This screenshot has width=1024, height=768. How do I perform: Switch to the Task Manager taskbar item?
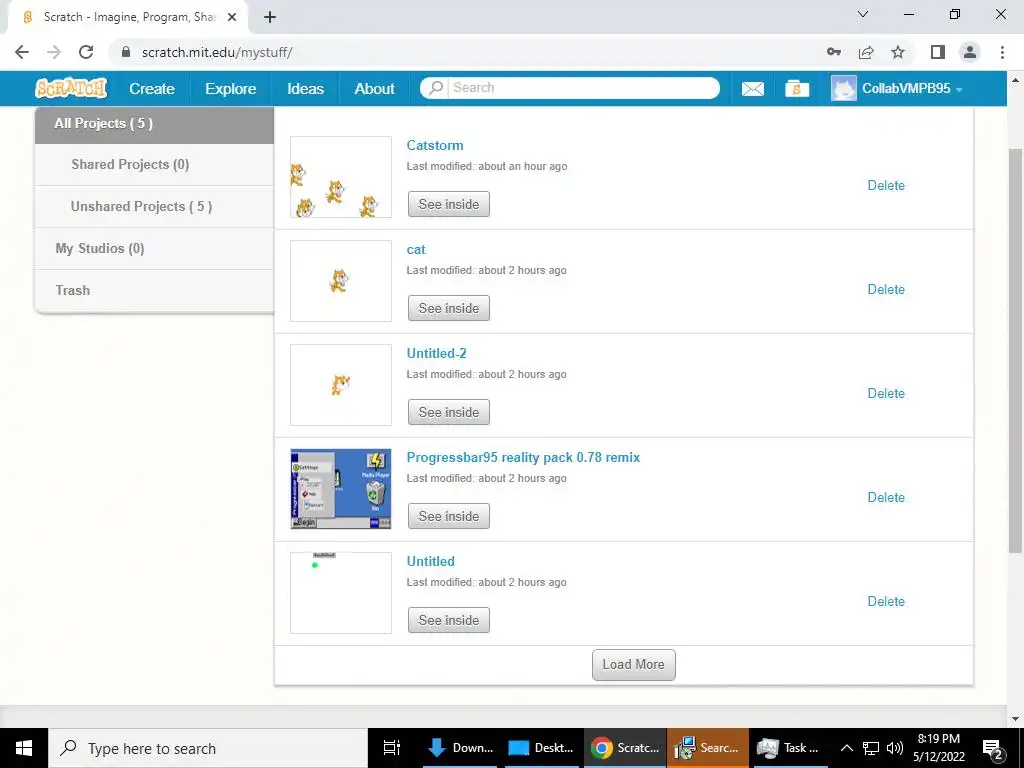(x=788, y=748)
